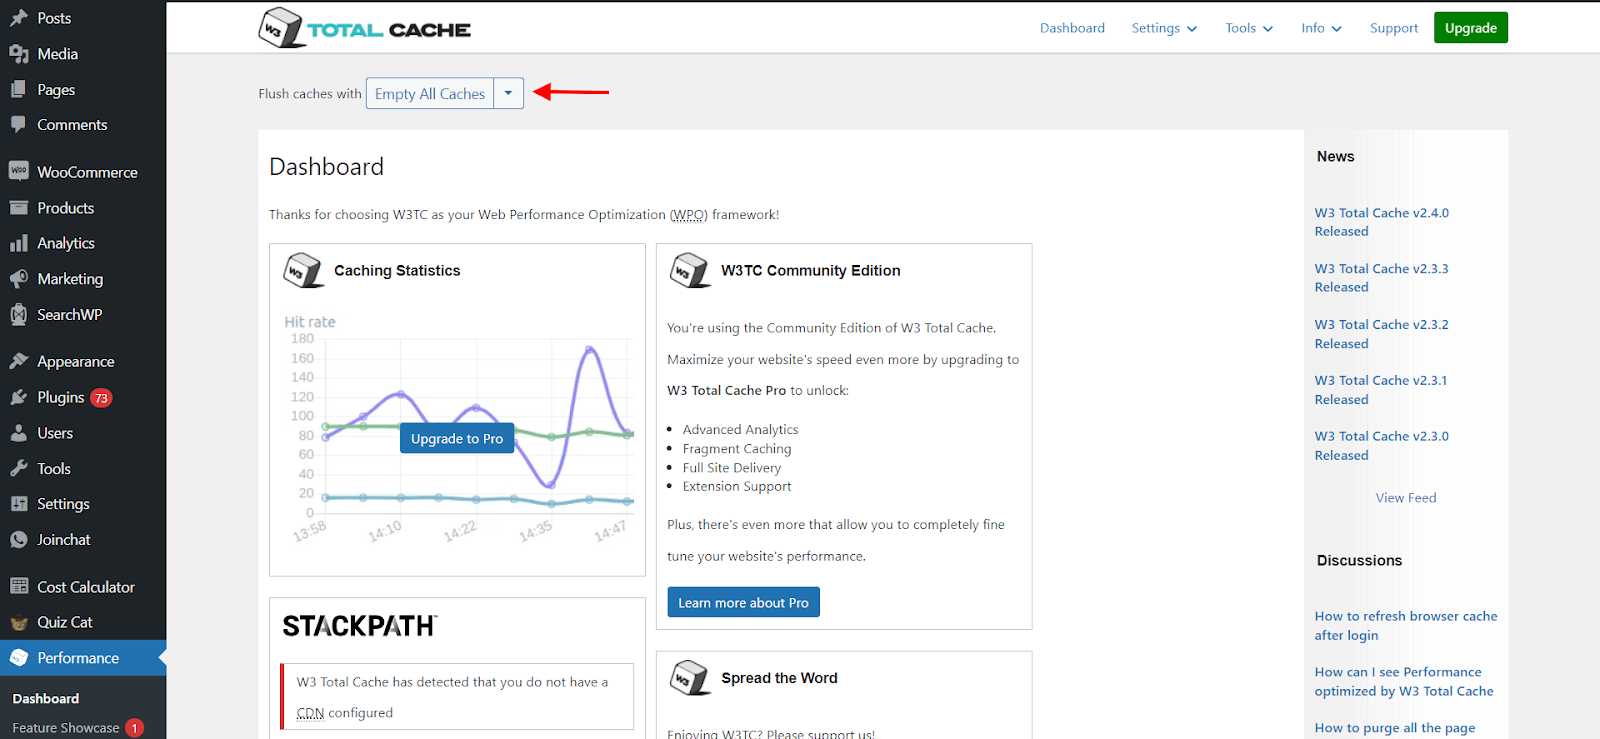Screen dimensions: 1600x739
Task: Click the Joinchat icon in sidebar
Action: pos(19,540)
